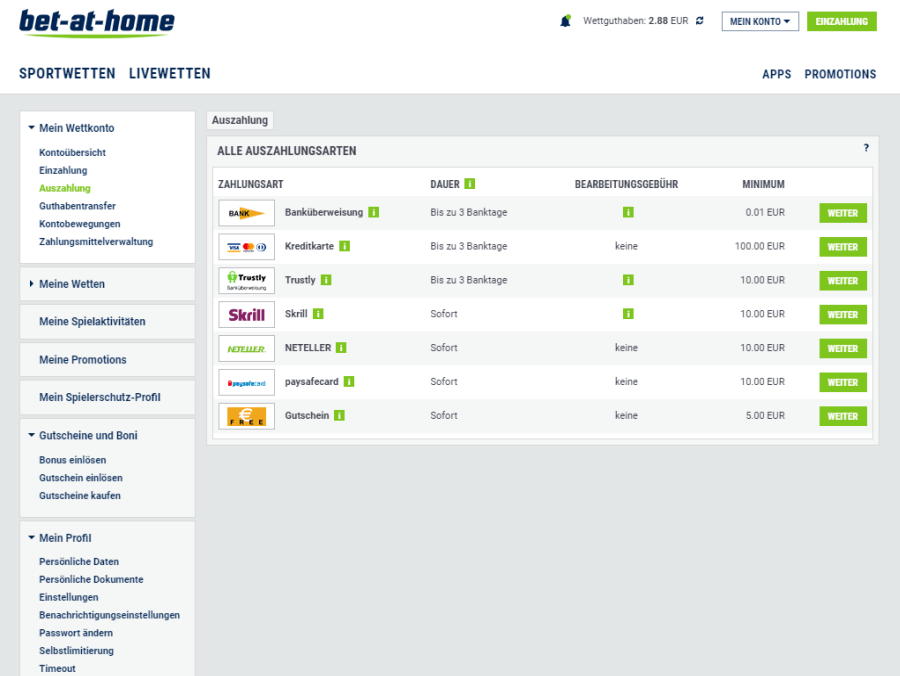Show Skrill processing fee info icon
Viewport: 900px width, 676px height.
tap(628, 314)
